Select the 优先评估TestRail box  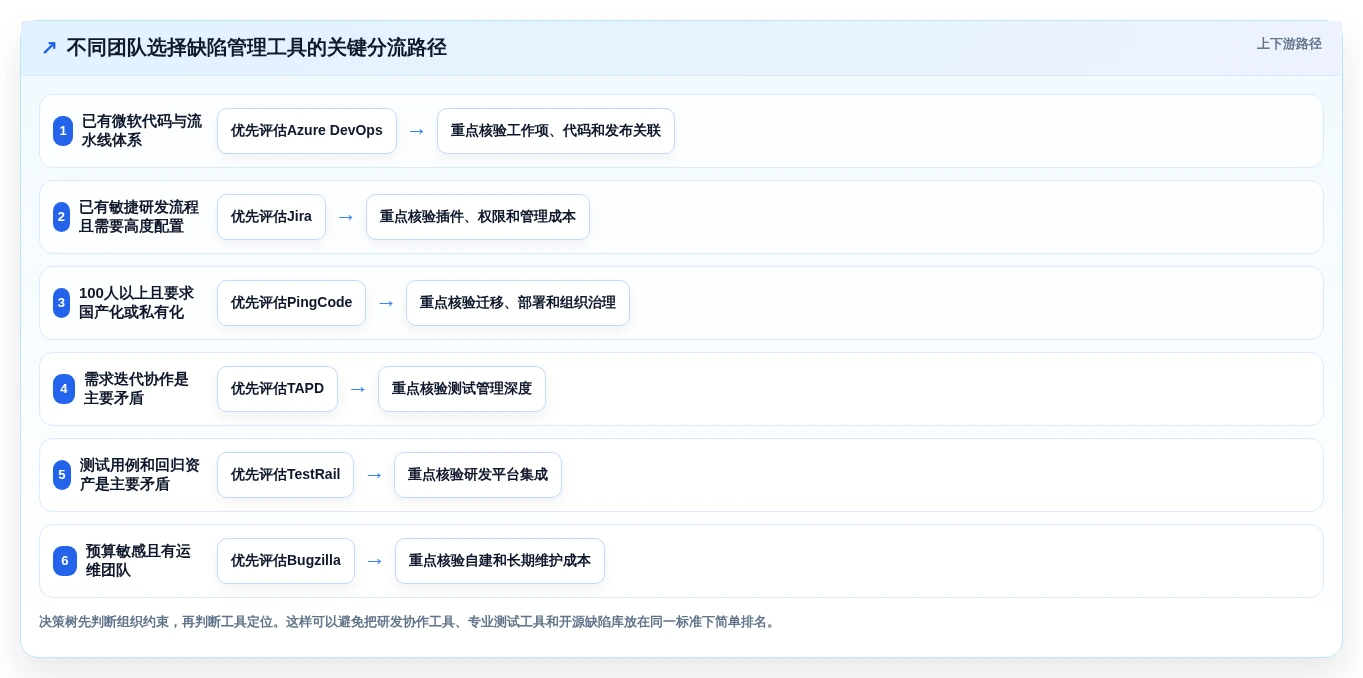(285, 475)
